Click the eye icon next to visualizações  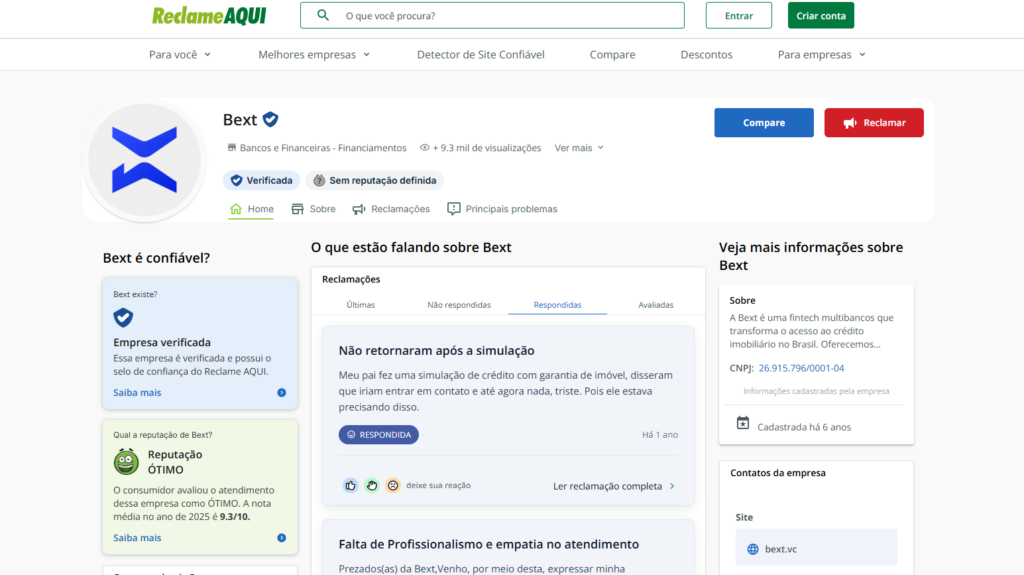[x=424, y=148]
